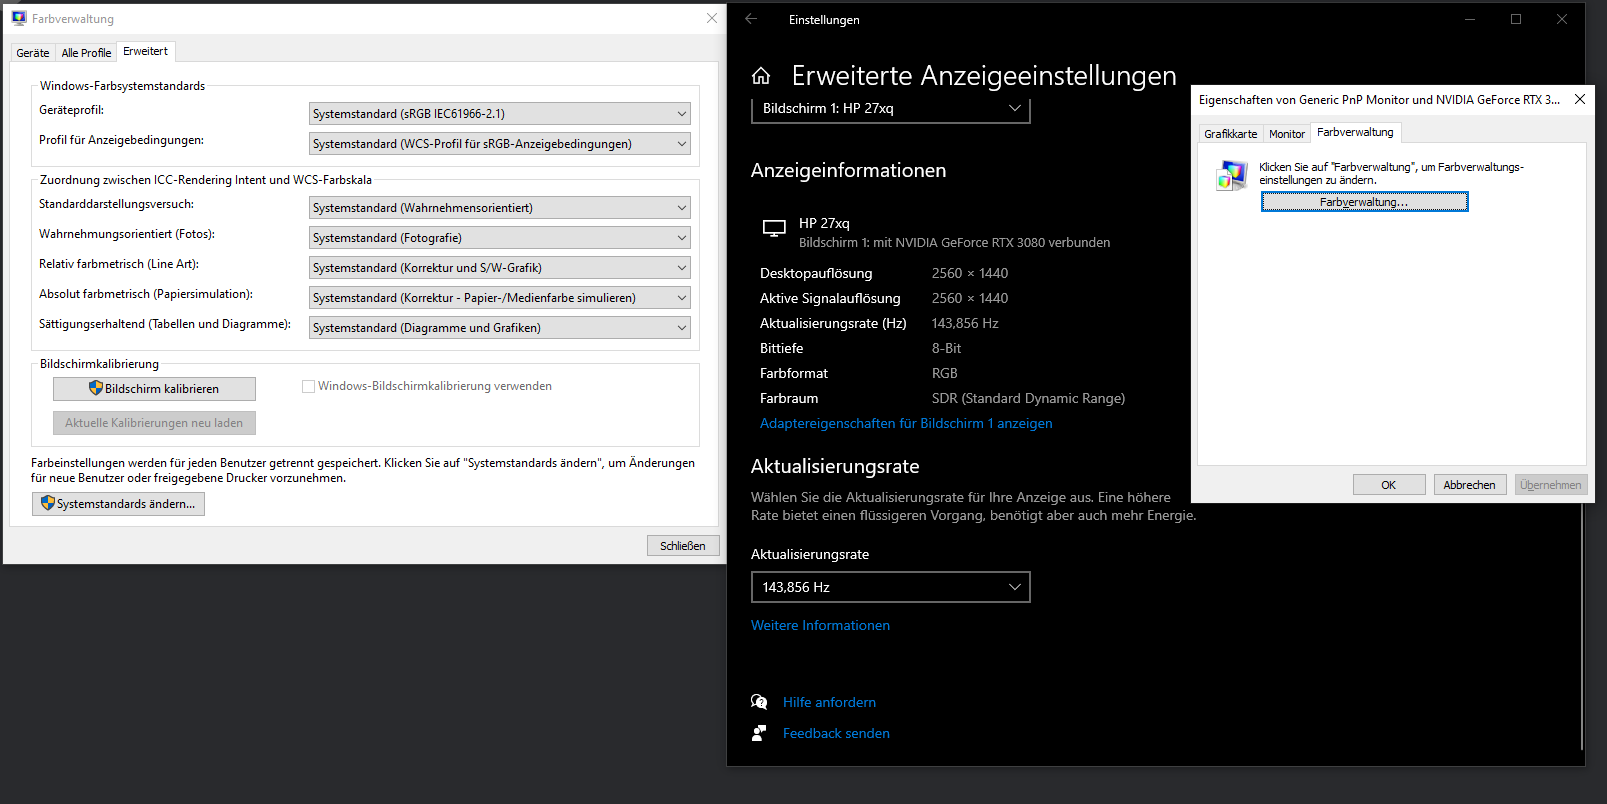Click the Farbverwaltung... button in Eigenschaften
The width and height of the screenshot is (1607, 804).
1364,202
